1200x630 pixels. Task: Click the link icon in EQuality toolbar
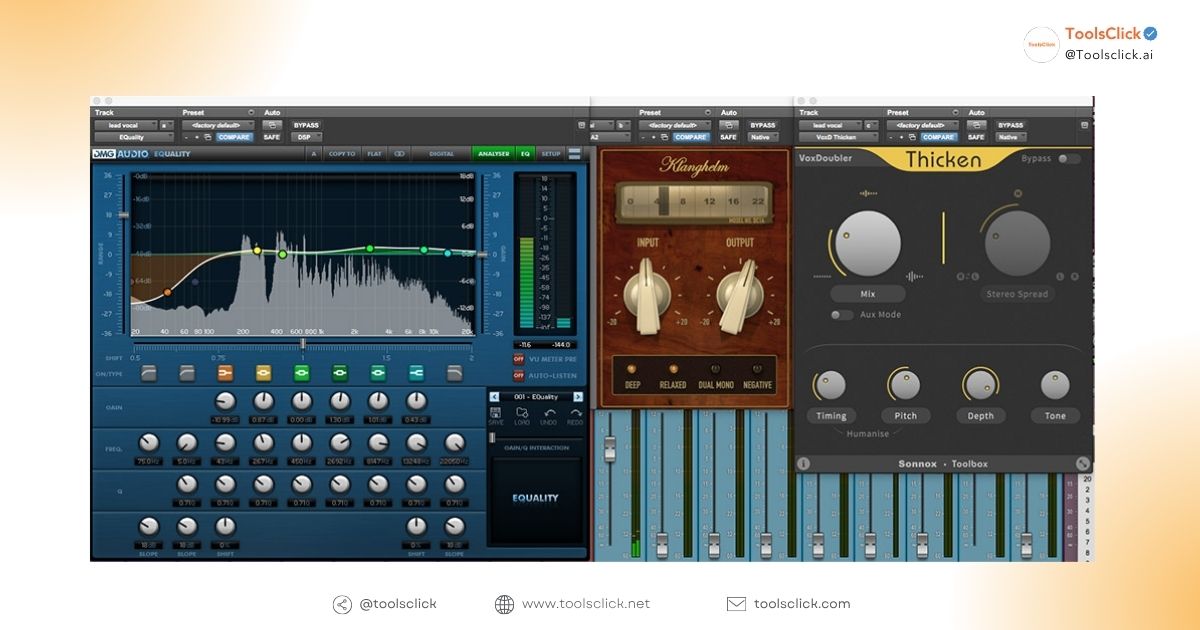pyautogui.click(x=398, y=154)
